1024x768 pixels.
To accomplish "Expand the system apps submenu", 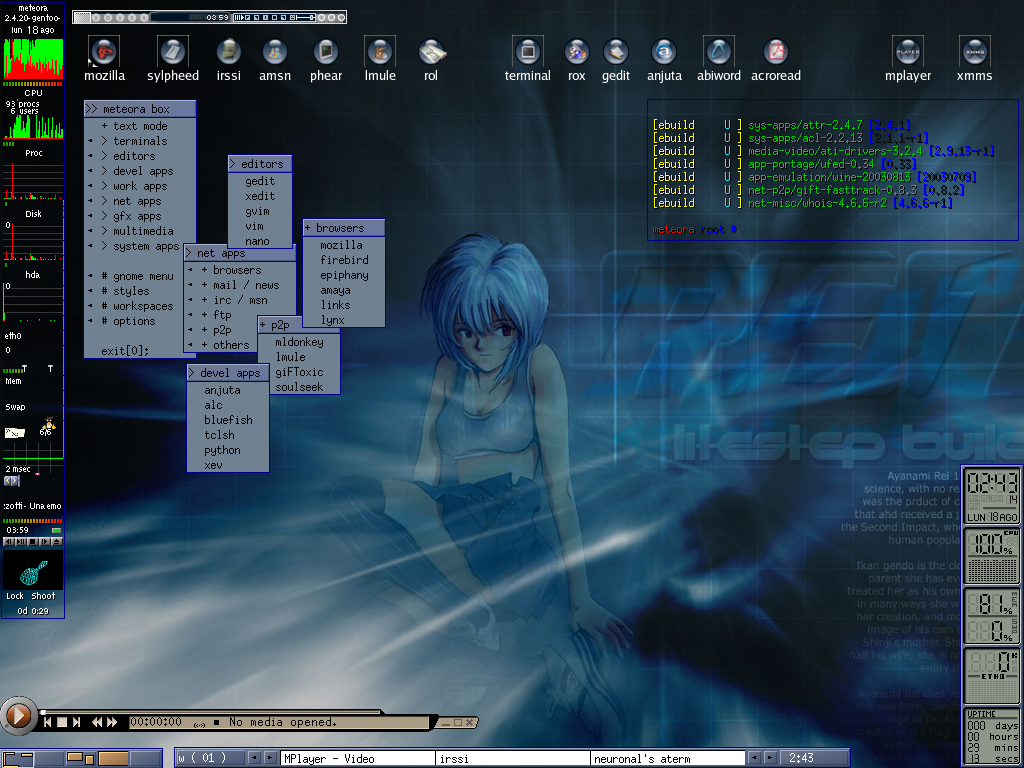I will [x=140, y=246].
